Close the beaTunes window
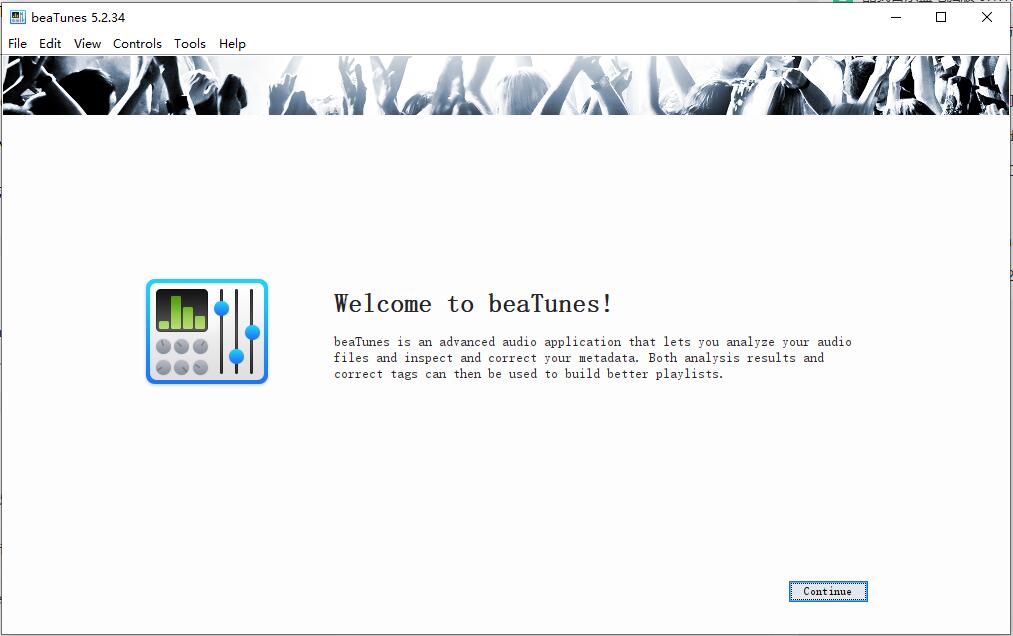Image resolution: width=1013 pixels, height=636 pixels. (x=987, y=17)
